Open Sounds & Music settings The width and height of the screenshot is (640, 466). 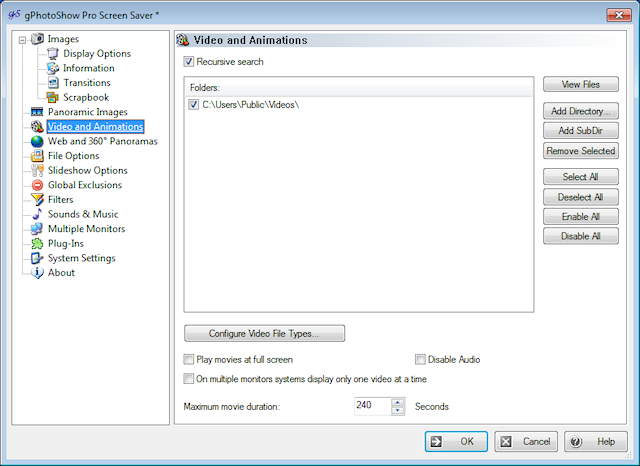click(x=83, y=214)
